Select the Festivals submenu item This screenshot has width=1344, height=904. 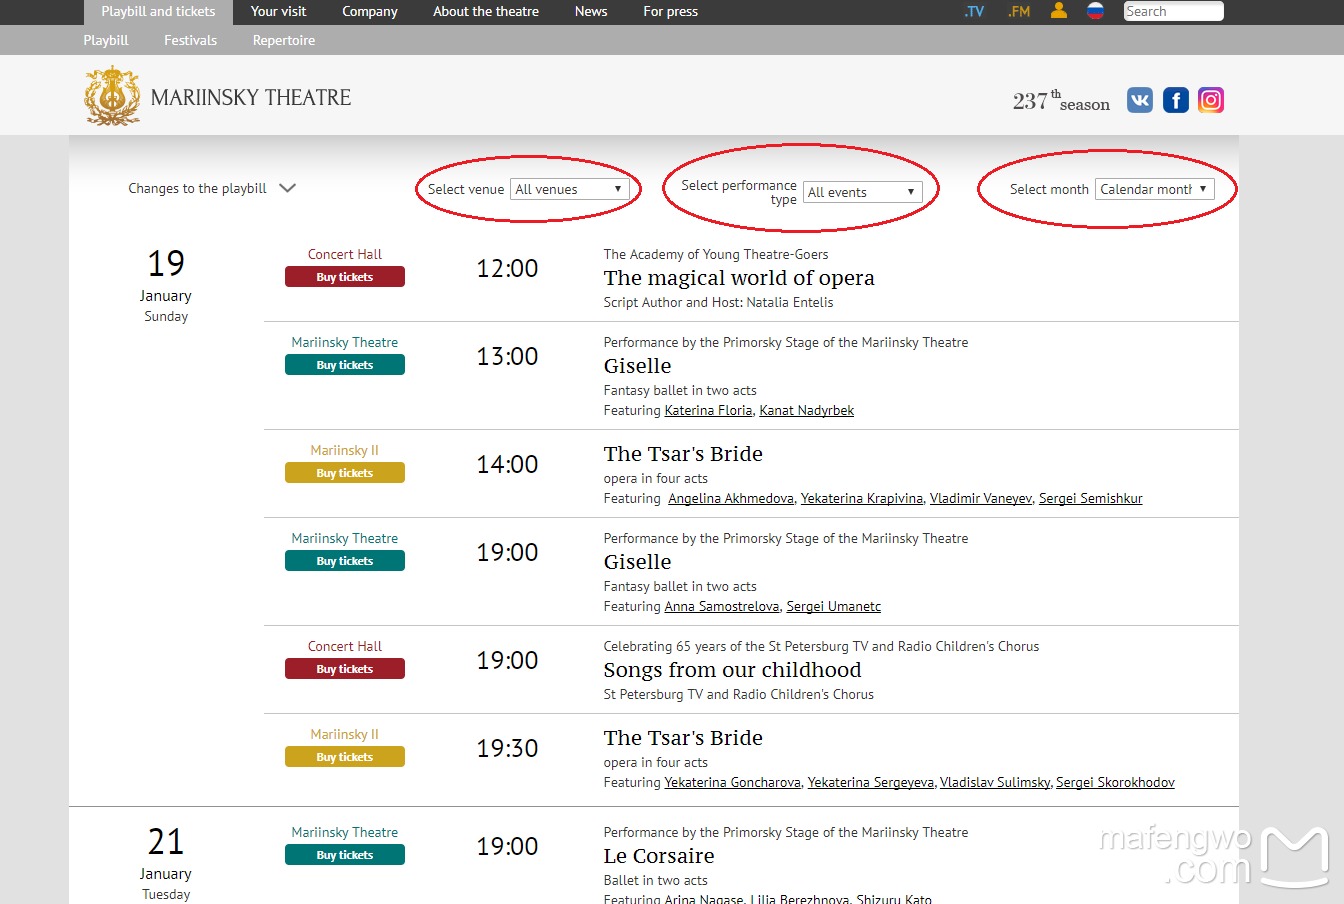pyautogui.click(x=191, y=40)
